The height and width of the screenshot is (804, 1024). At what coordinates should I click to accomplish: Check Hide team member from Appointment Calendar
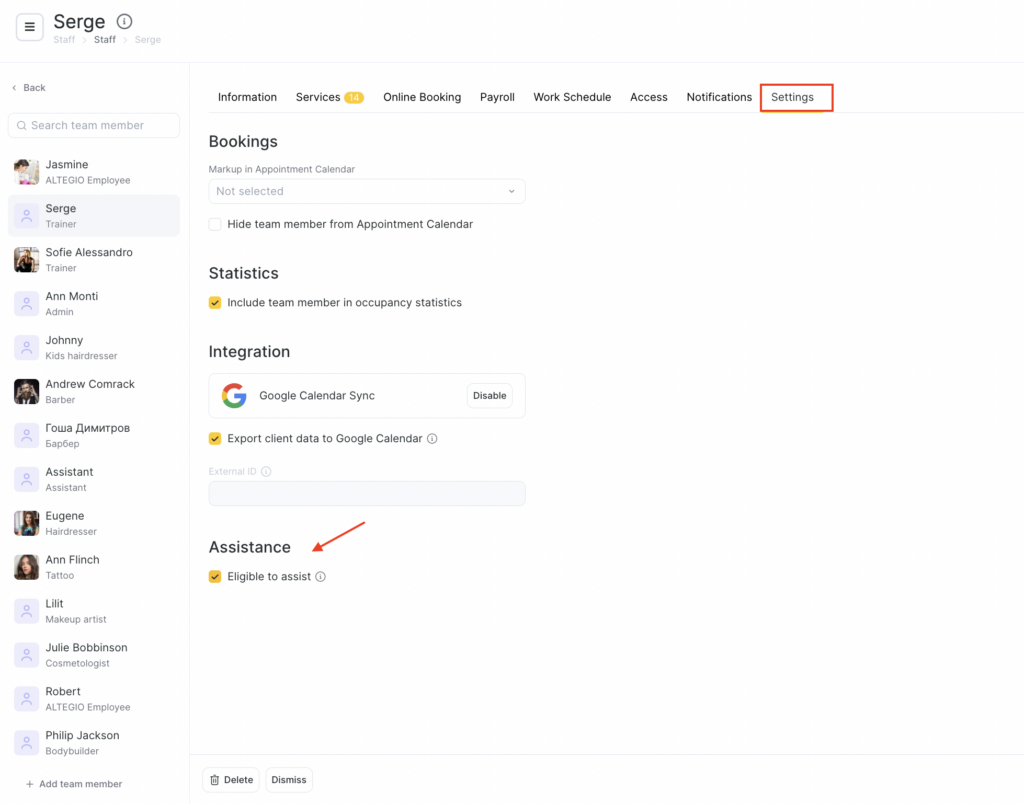click(215, 225)
